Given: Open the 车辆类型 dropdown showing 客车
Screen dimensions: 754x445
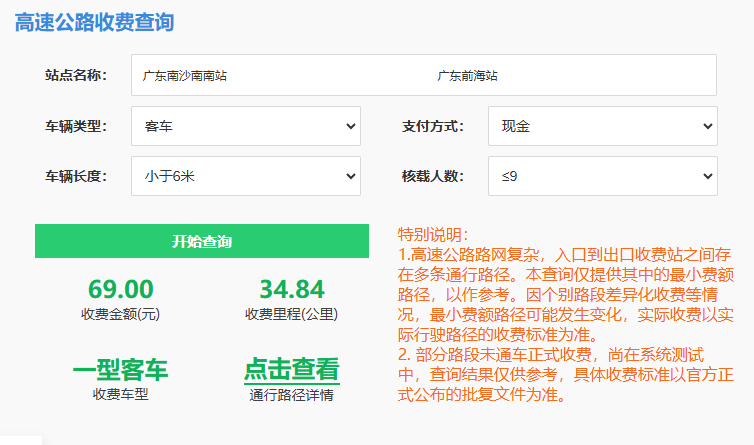Looking at the screenshot, I should pos(246,126).
